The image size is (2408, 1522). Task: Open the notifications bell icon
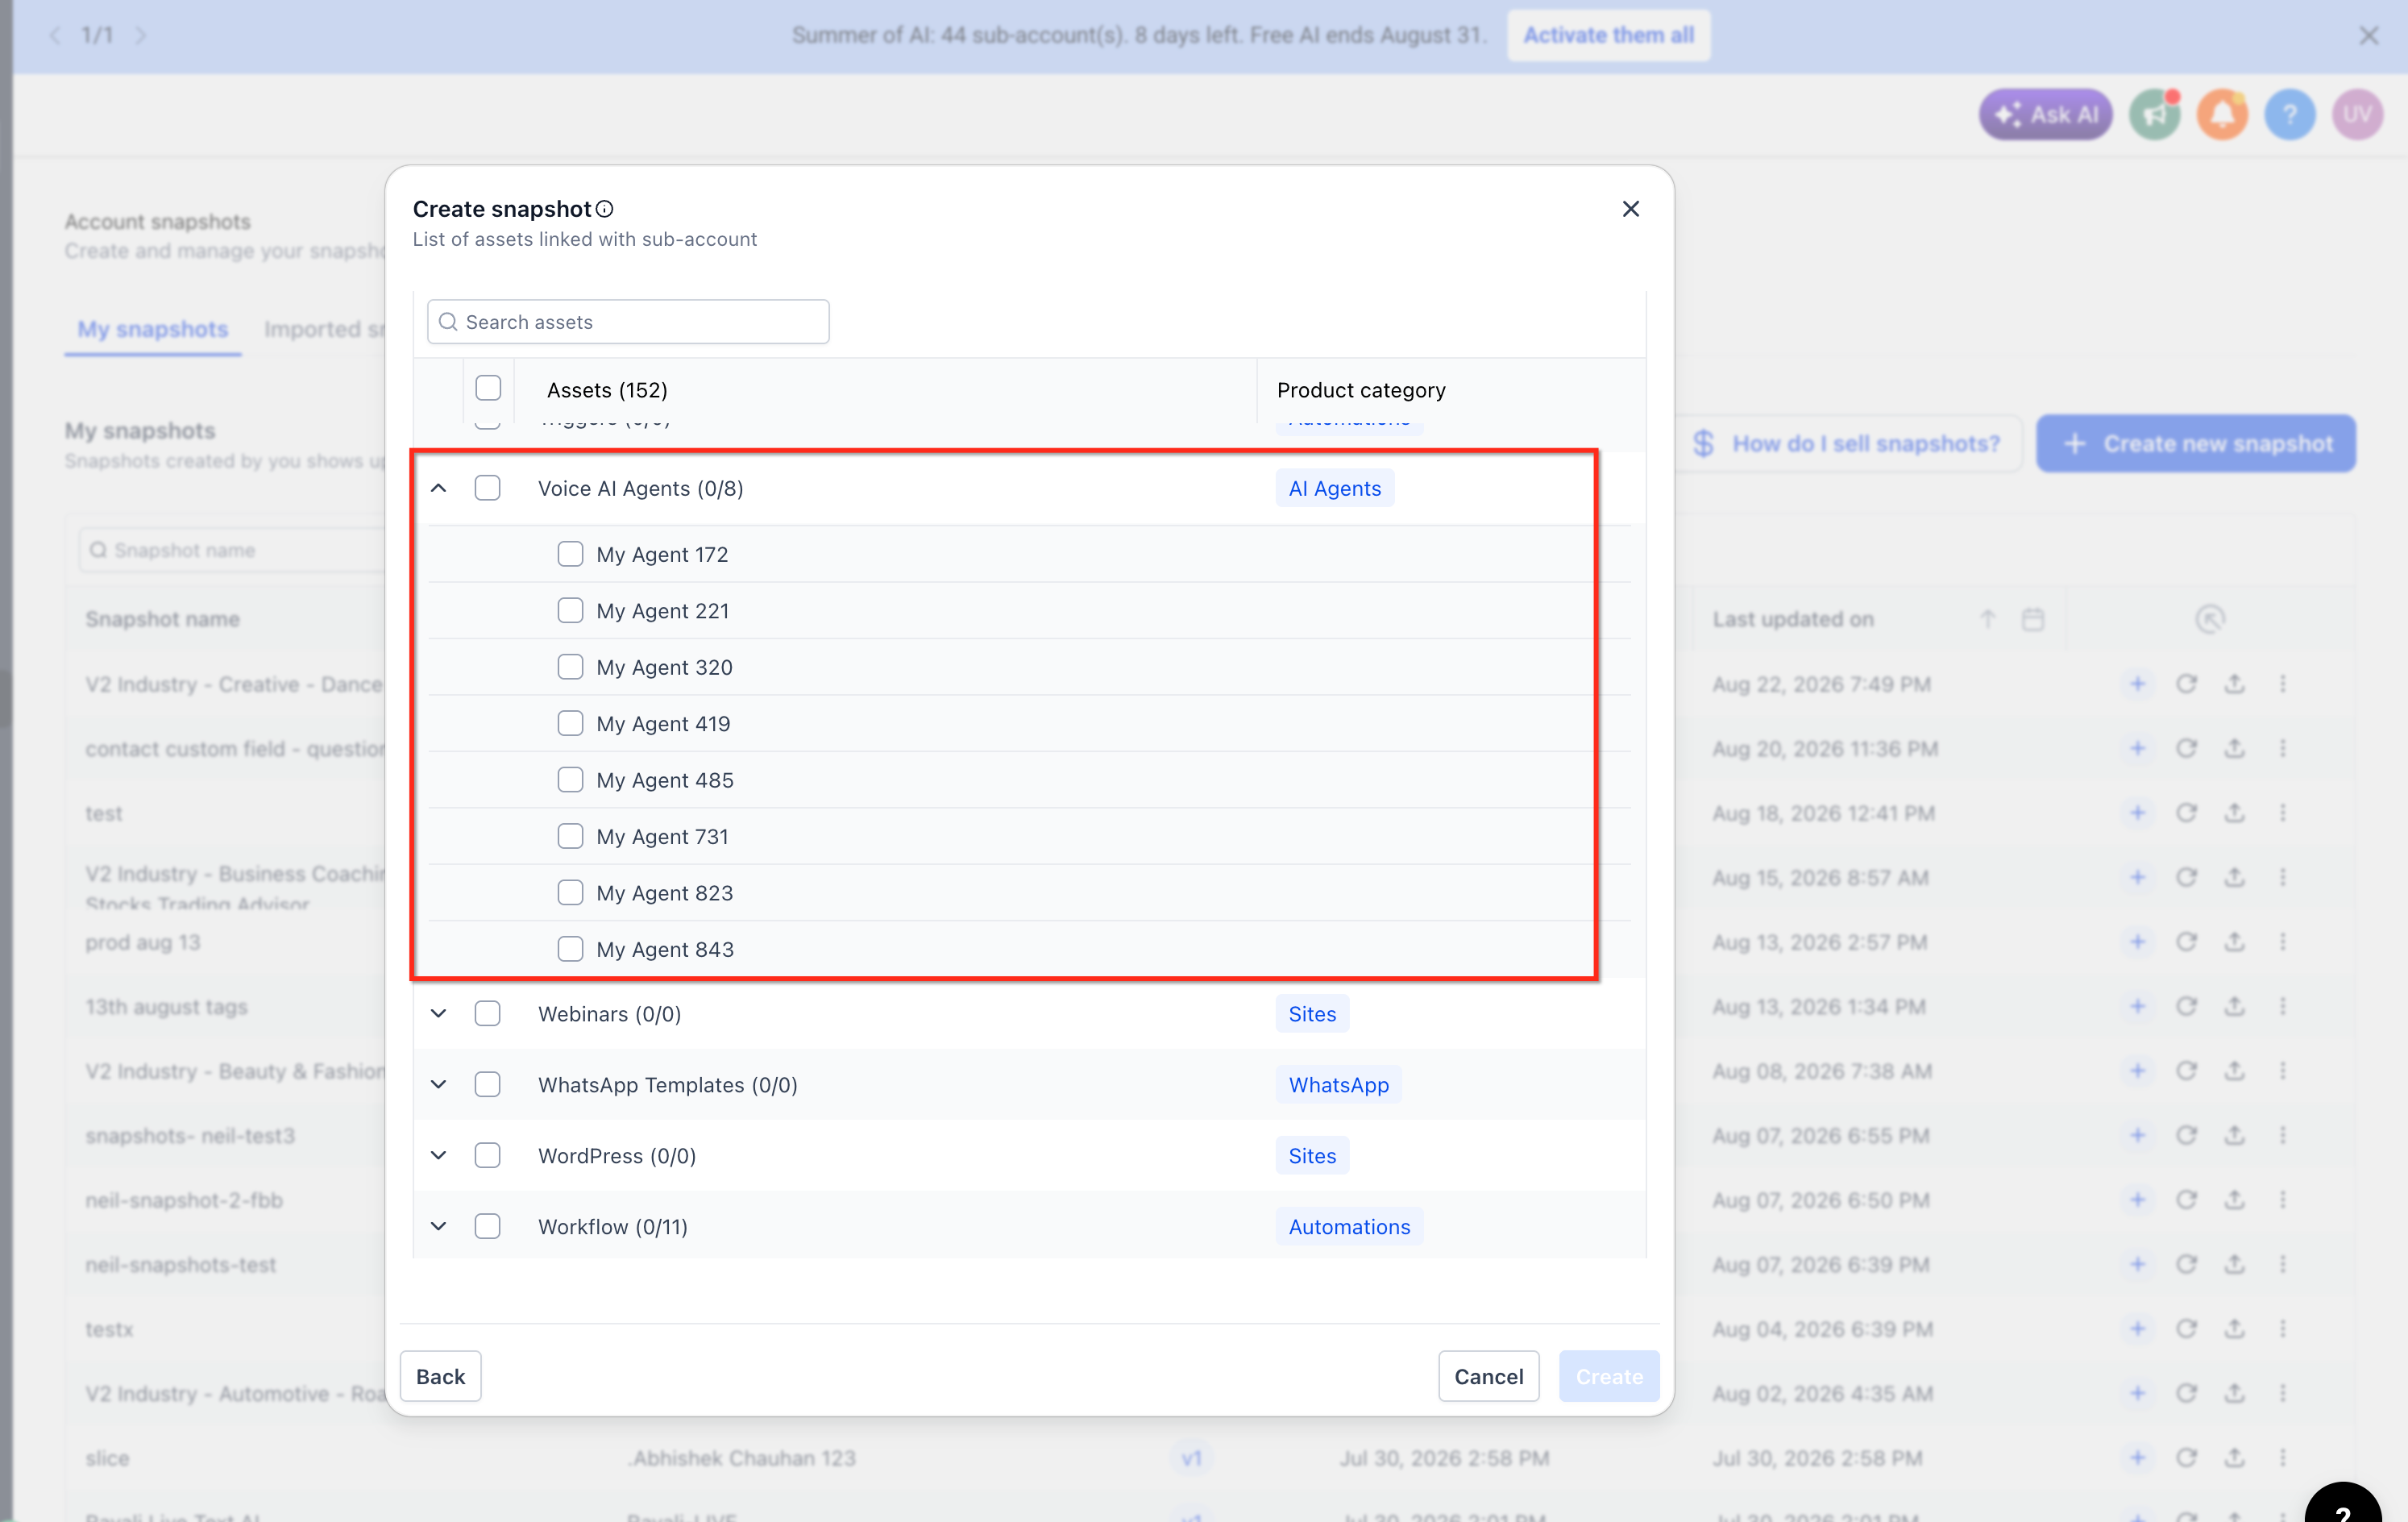coord(2222,115)
